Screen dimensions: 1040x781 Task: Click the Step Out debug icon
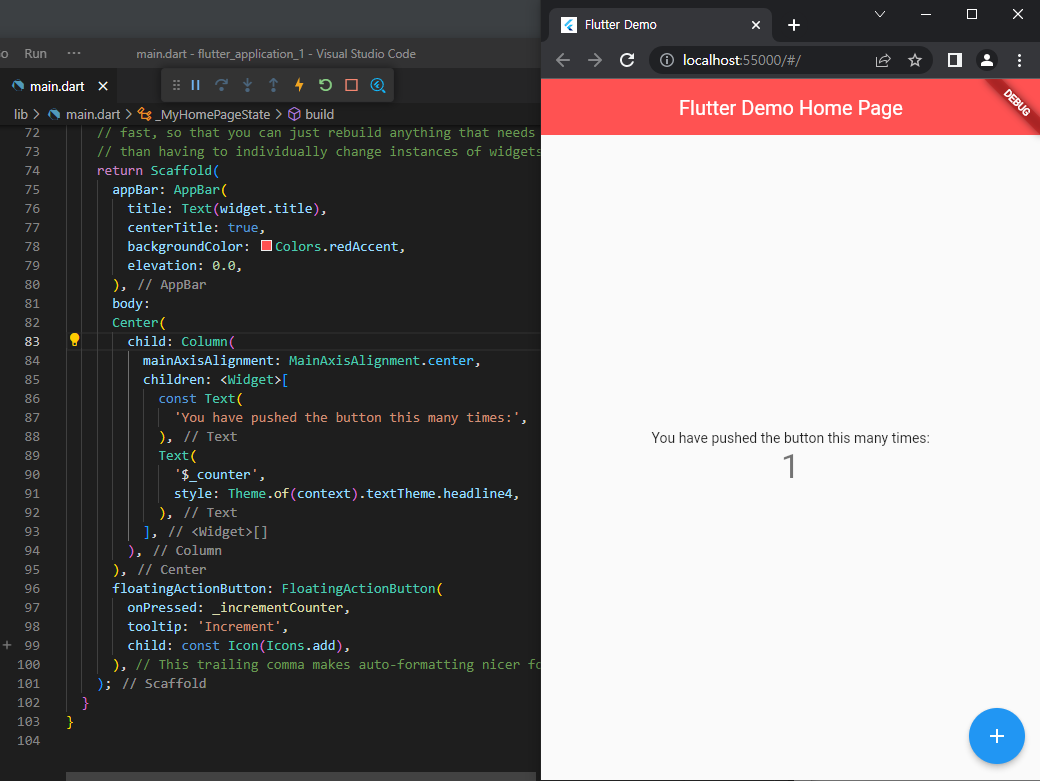tap(273, 85)
